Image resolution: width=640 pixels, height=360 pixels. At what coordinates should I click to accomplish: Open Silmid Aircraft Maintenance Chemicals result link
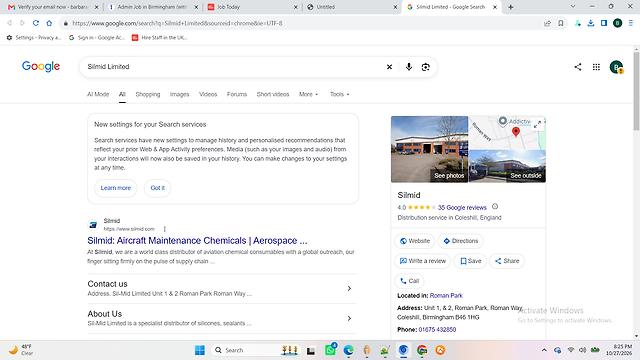click(197, 241)
